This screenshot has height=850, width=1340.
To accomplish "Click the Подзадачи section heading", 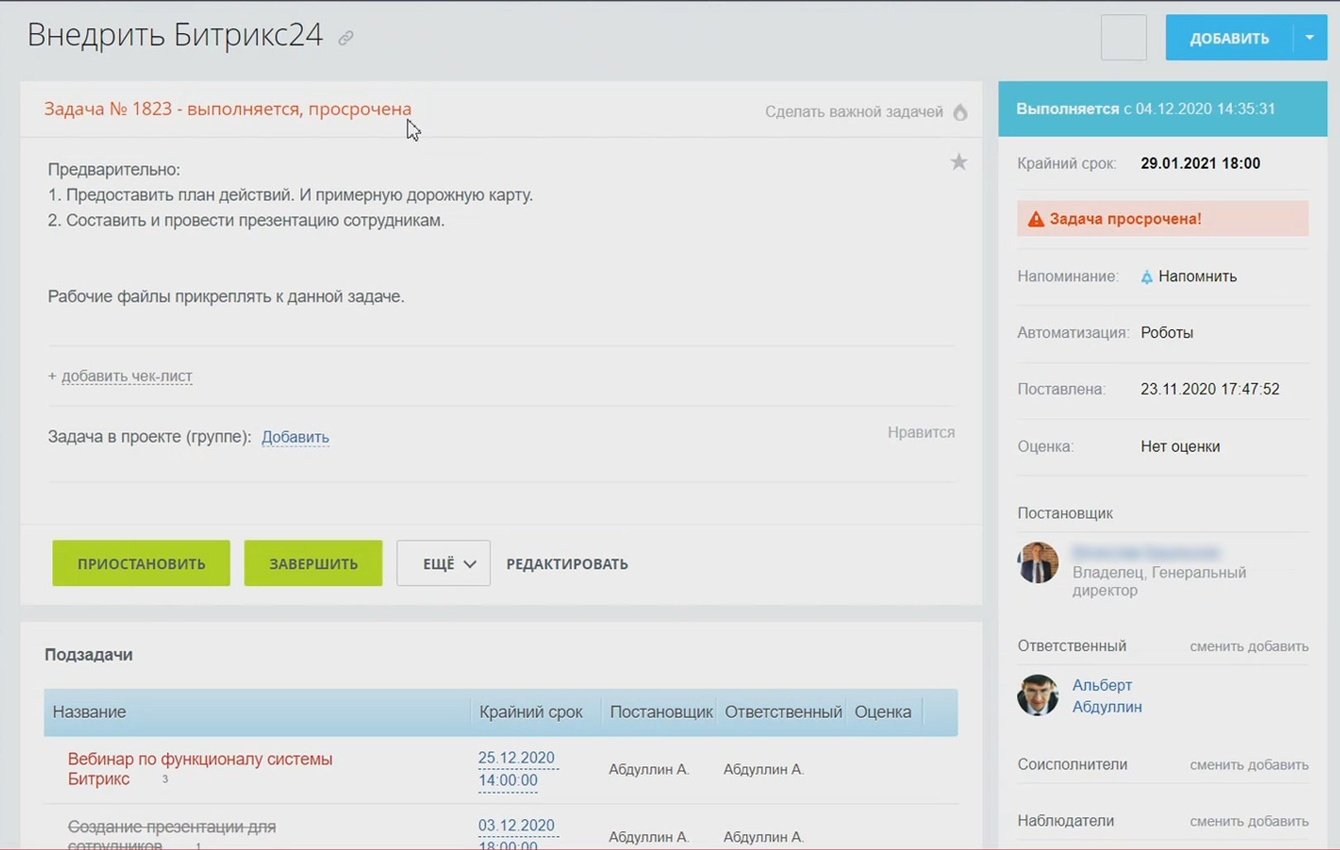I will (x=89, y=655).
